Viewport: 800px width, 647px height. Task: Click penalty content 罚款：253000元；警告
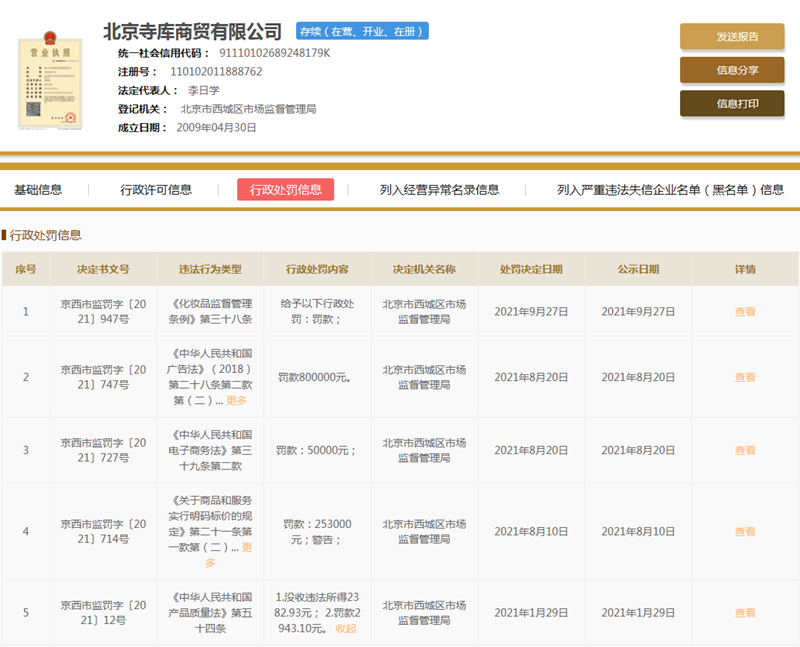[x=317, y=532]
